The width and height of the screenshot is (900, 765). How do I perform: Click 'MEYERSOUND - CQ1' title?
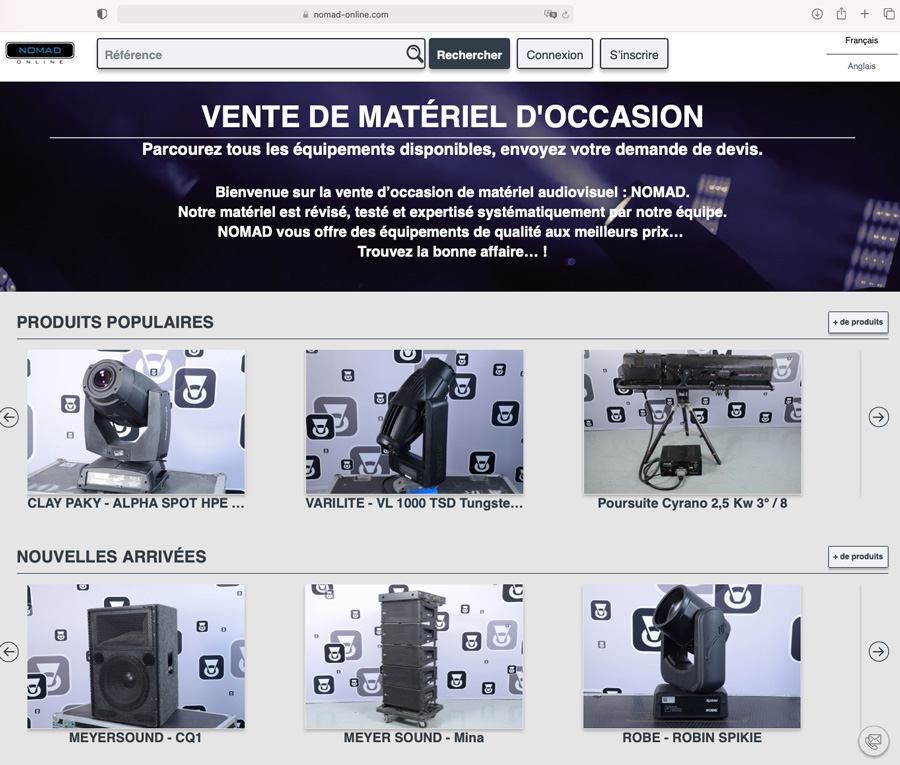(x=135, y=737)
